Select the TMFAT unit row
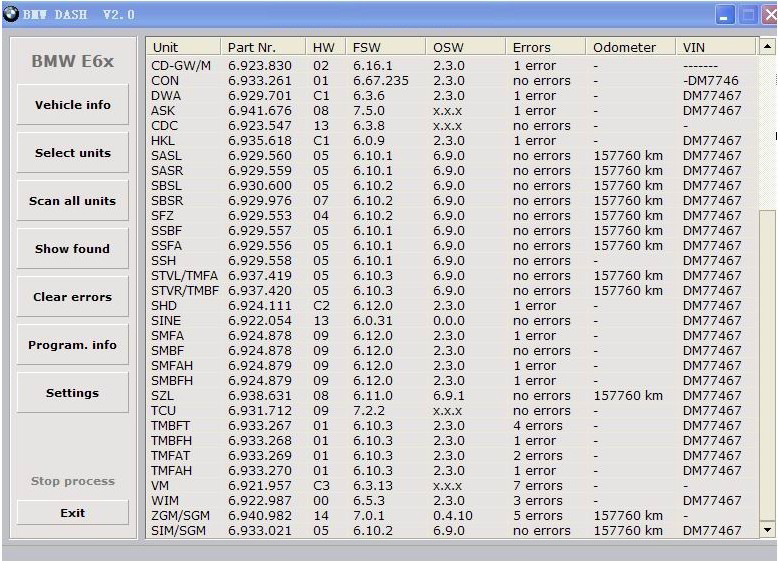Screen dimensions: 778x561 [x=452, y=455]
